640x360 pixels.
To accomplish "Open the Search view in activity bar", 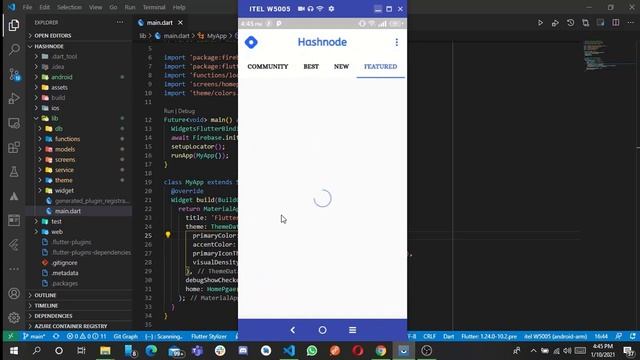I will click(14, 50).
